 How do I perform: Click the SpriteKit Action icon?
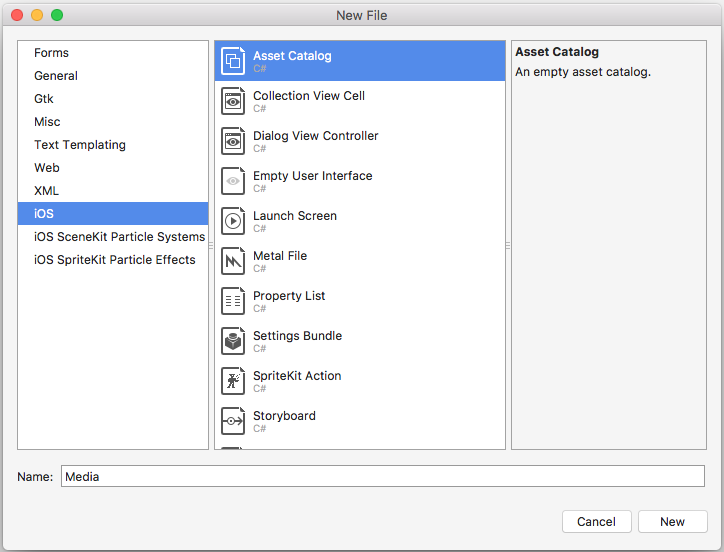[233, 381]
